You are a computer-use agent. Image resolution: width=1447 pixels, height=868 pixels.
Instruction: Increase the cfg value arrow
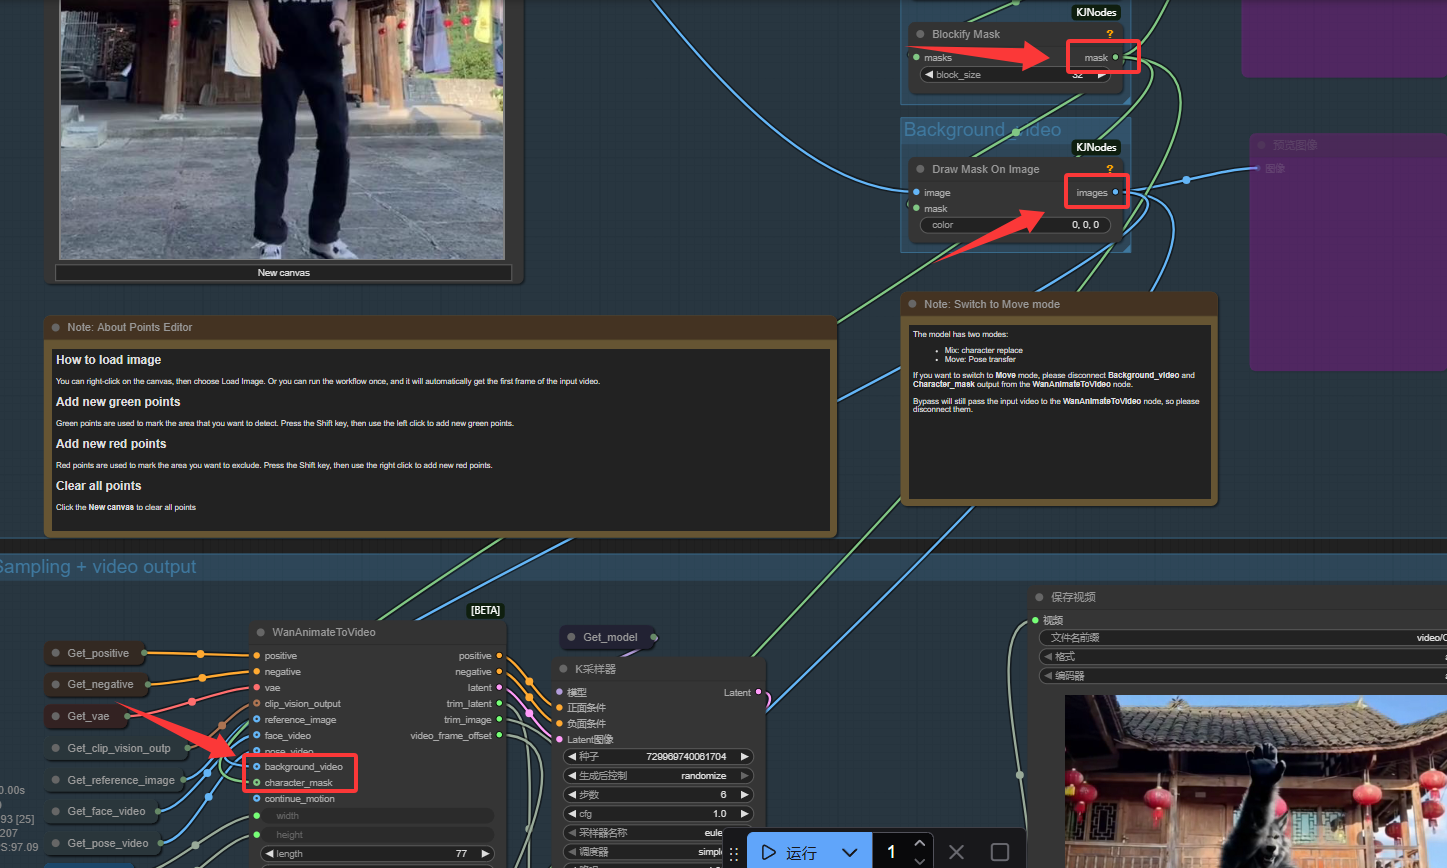click(x=744, y=814)
